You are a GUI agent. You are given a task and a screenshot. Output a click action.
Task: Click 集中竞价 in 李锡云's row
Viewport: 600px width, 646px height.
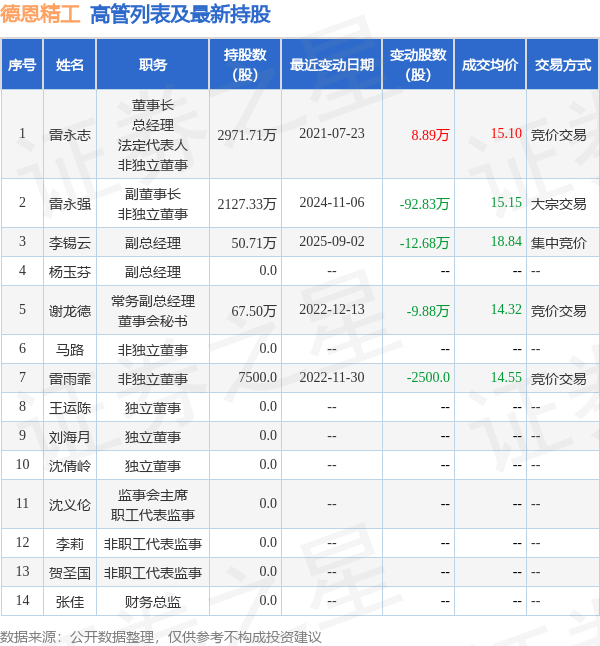point(558,243)
